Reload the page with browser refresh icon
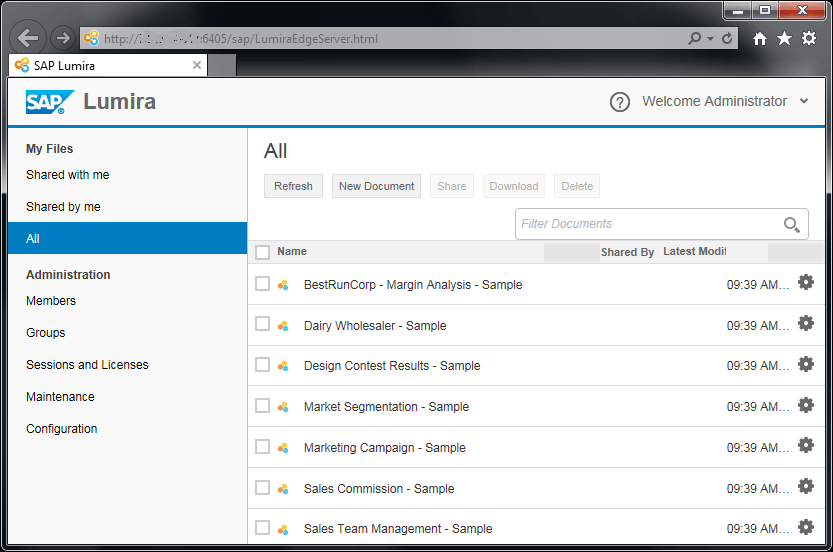 (x=727, y=38)
